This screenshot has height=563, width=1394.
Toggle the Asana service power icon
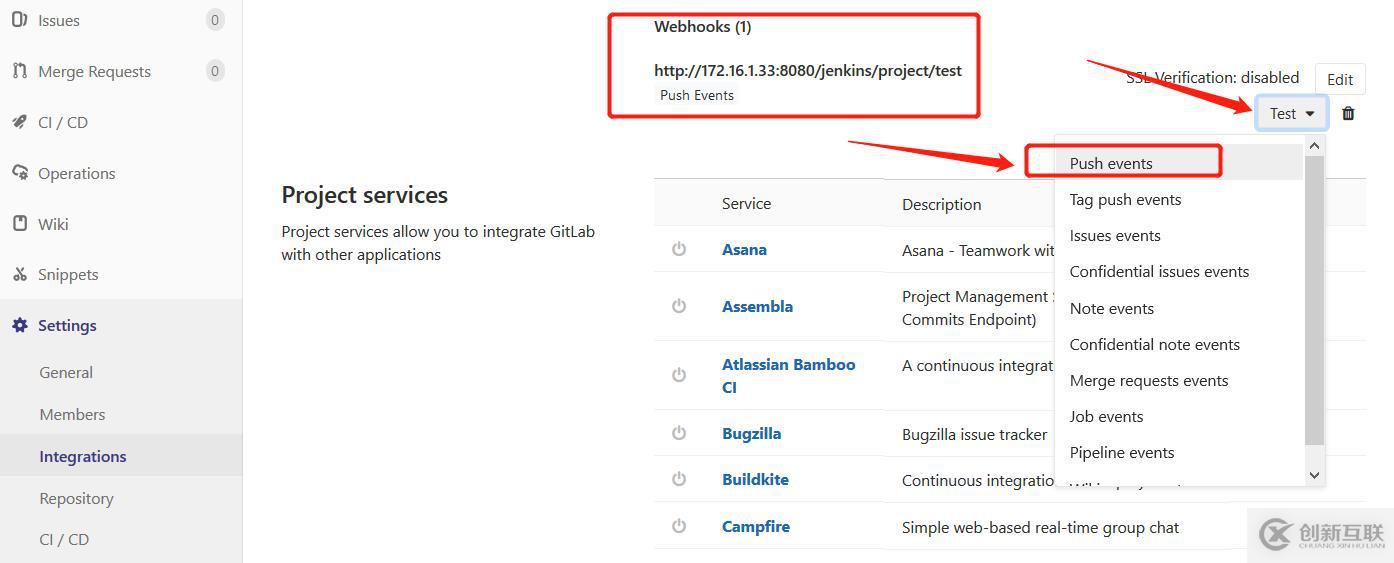click(679, 249)
